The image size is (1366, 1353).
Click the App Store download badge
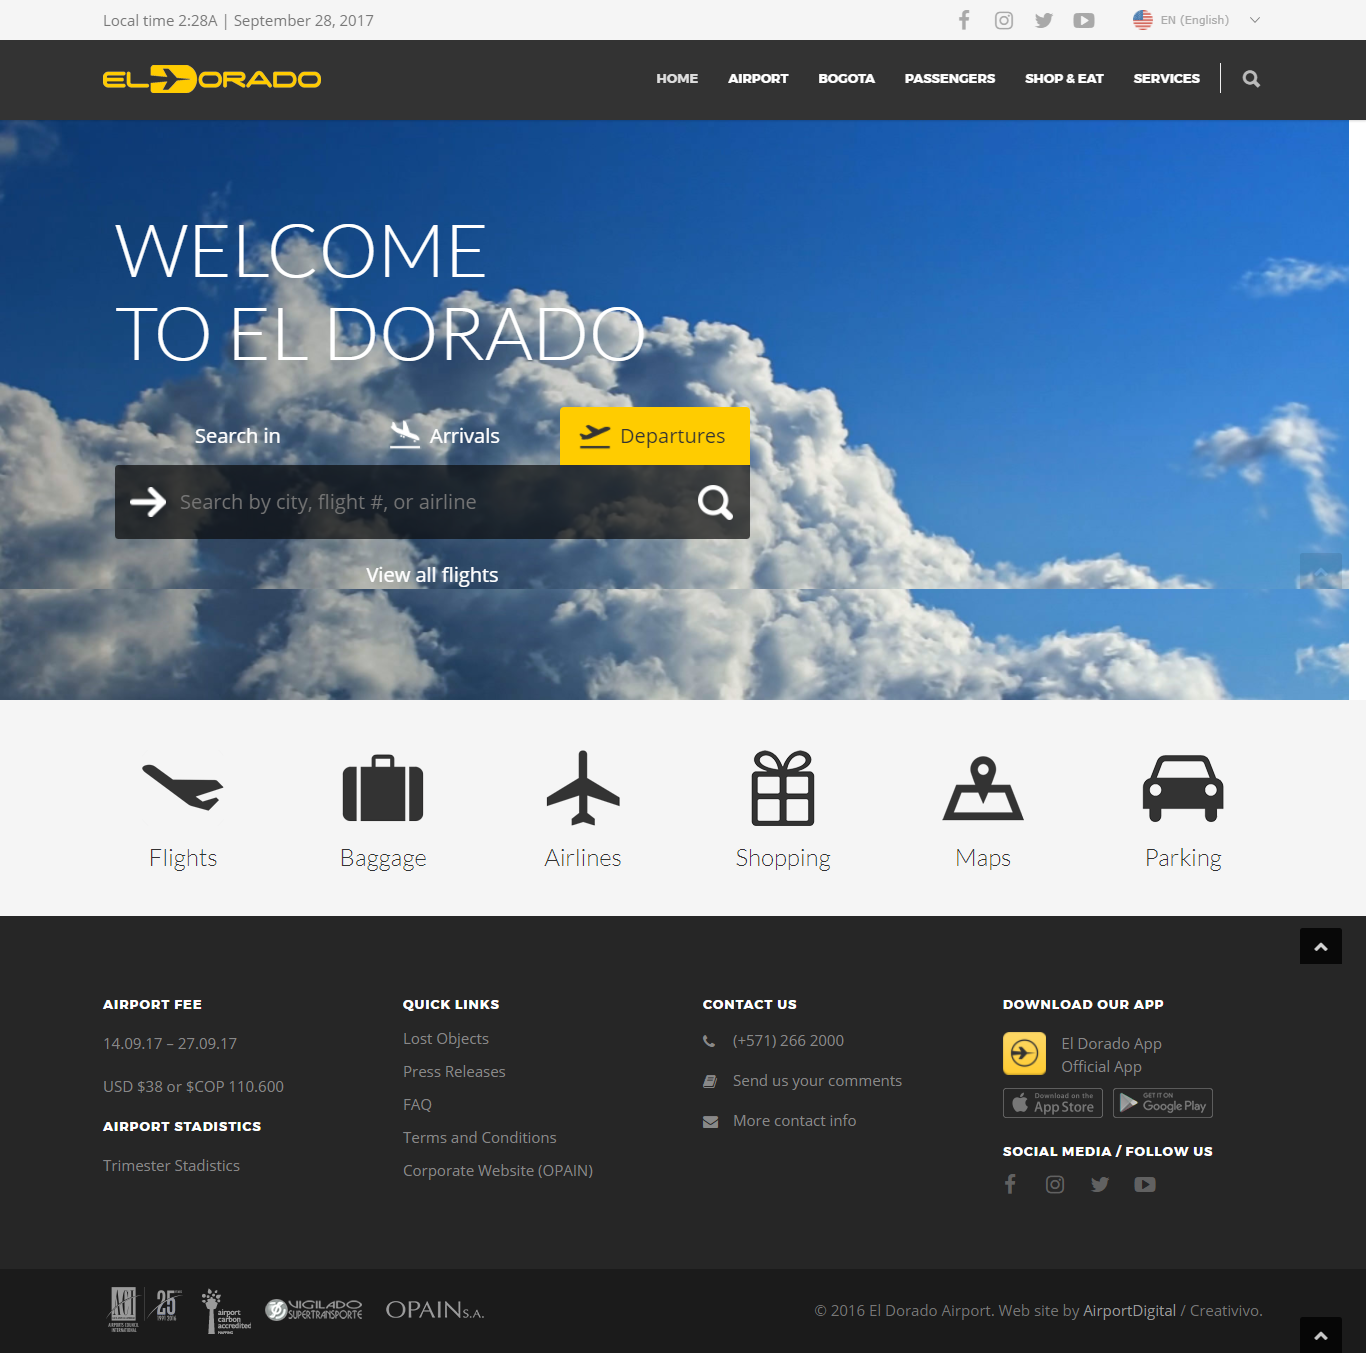(x=1053, y=1103)
